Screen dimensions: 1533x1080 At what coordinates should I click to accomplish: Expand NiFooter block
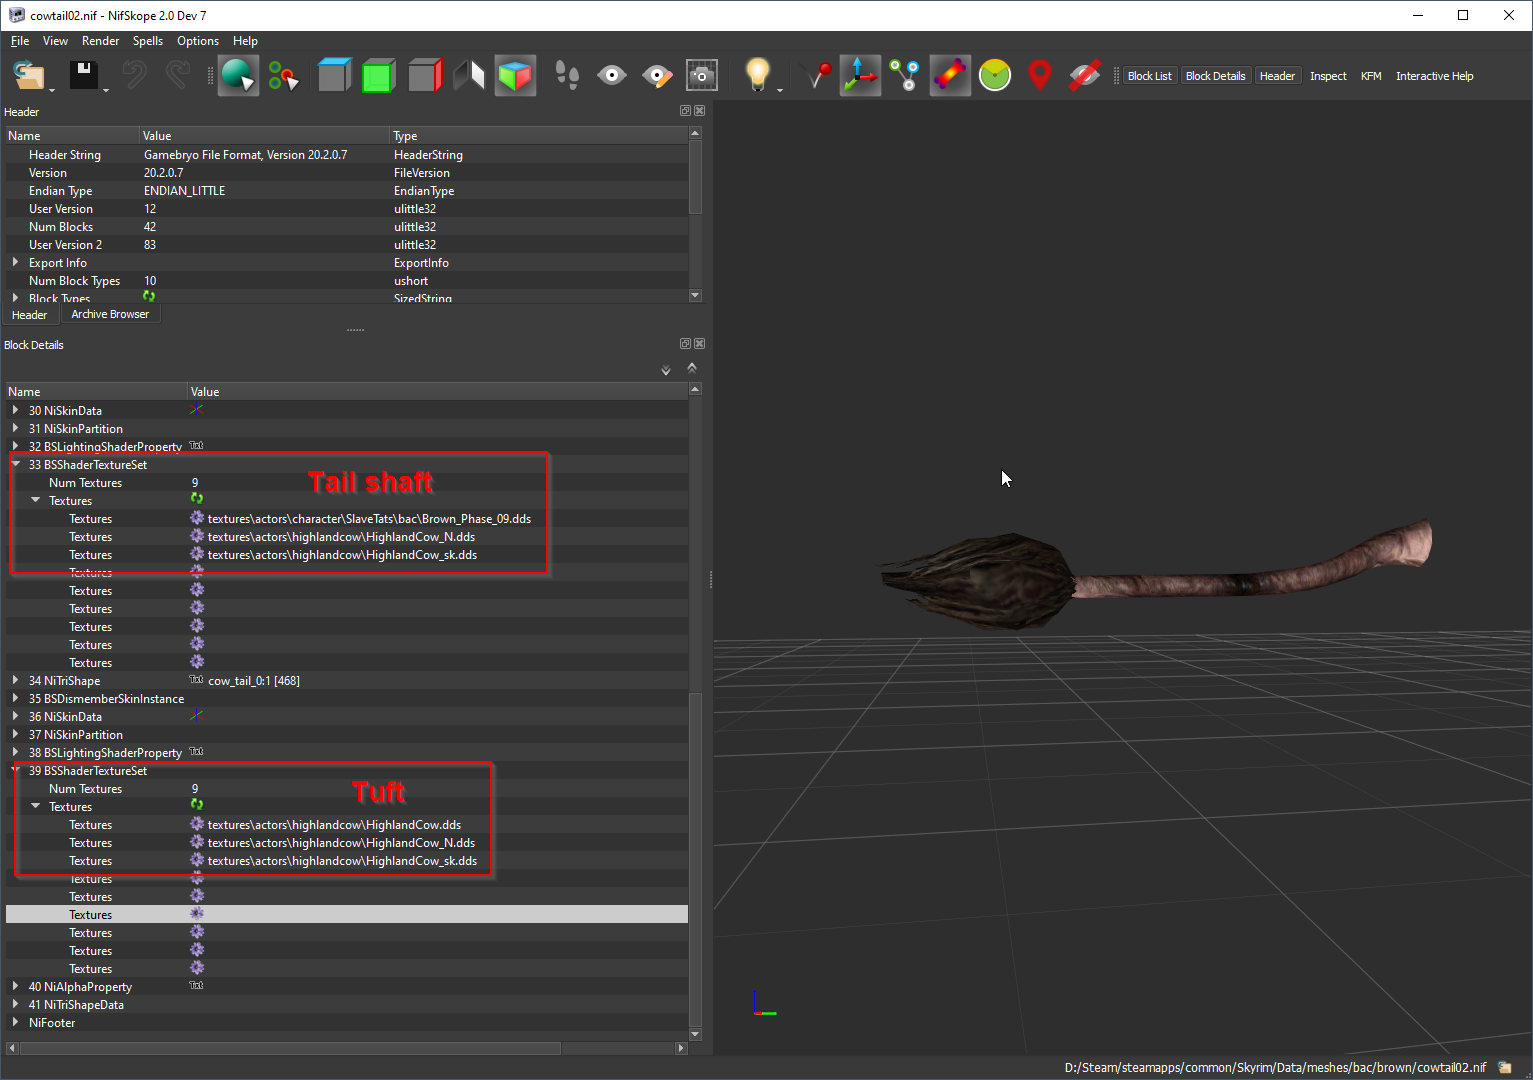coord(15,1022)
